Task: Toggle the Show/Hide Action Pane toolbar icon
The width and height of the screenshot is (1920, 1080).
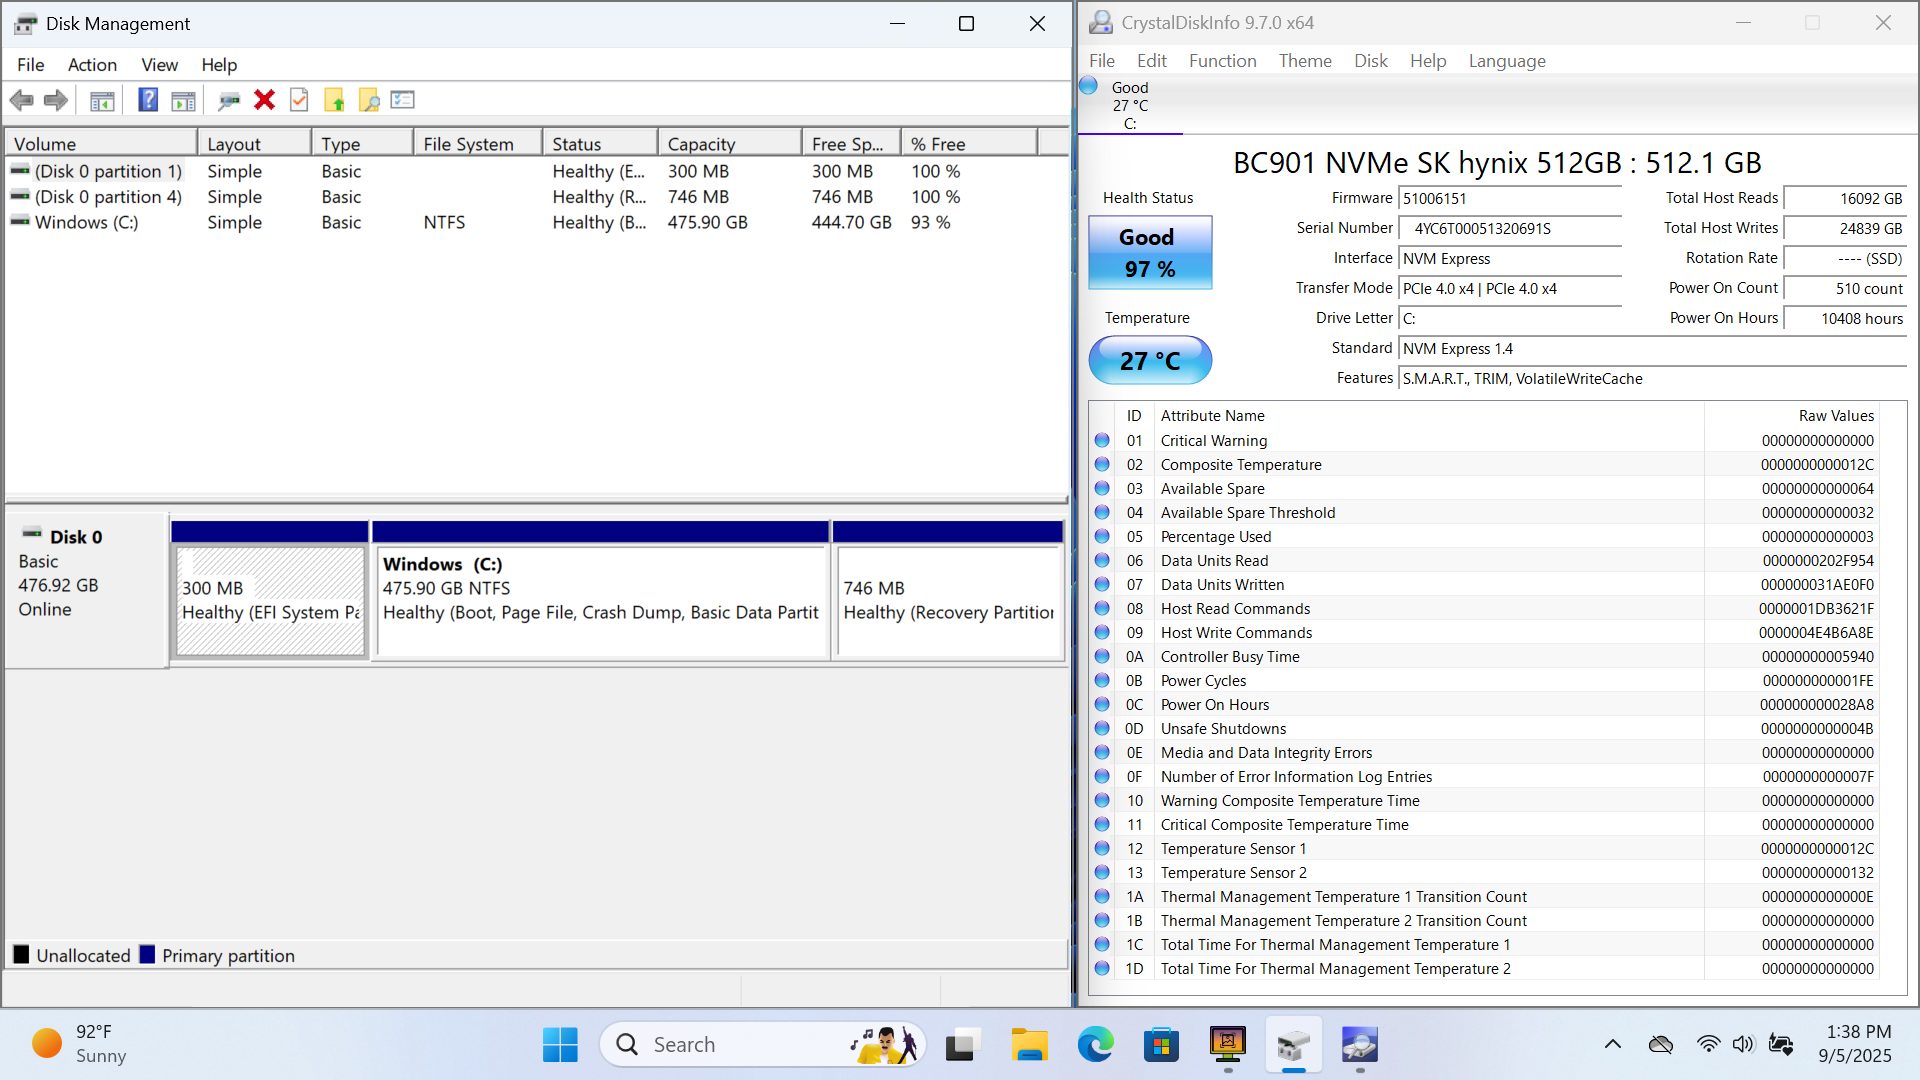Action: click(183, 100)
